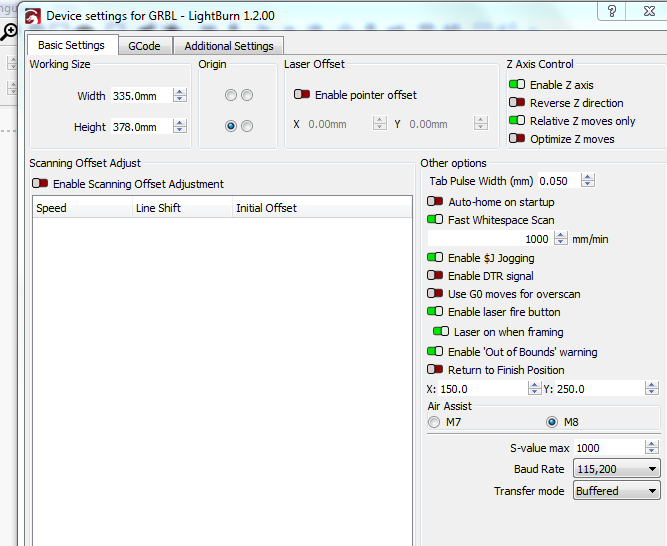Toggle Enable DTR signal
Image resolution: width=667 pixels, height=546 pixels.
(435, 275)
